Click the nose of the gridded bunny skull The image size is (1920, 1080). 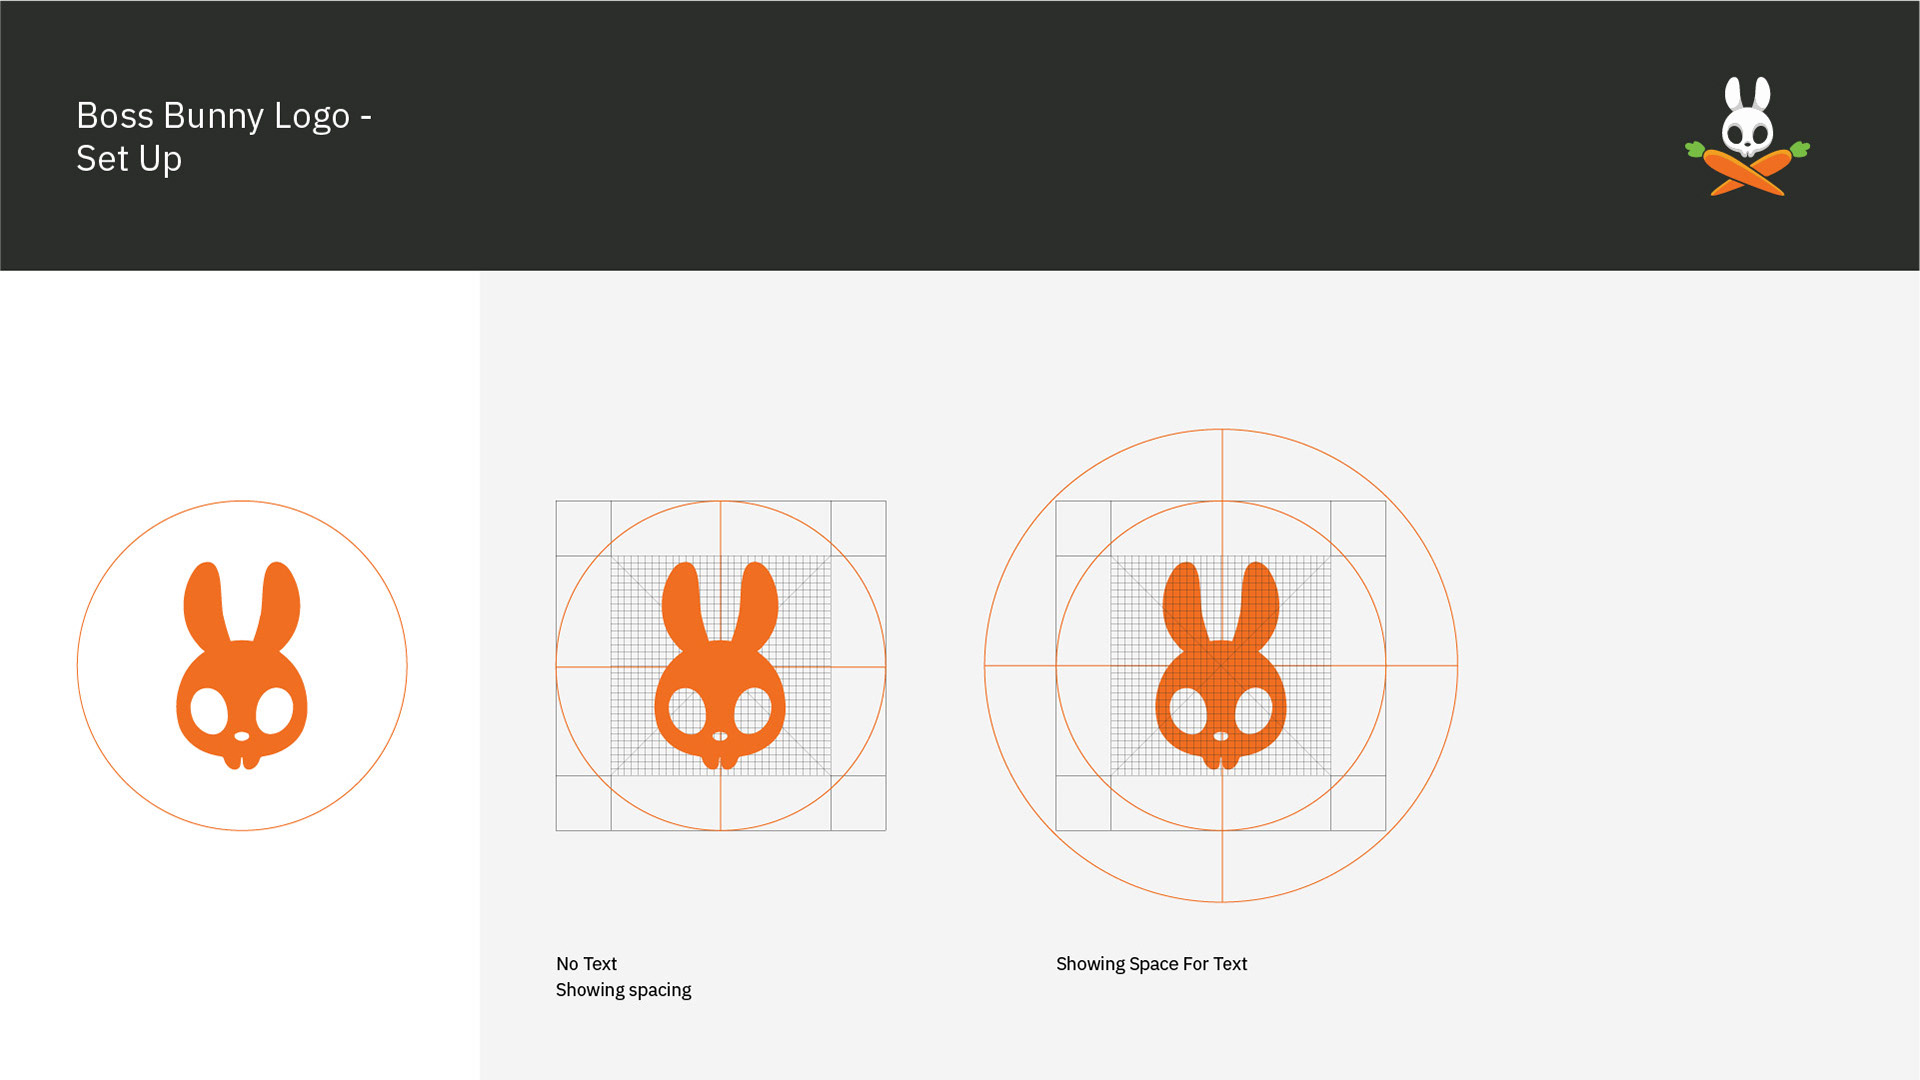click(x=720, y=737)
